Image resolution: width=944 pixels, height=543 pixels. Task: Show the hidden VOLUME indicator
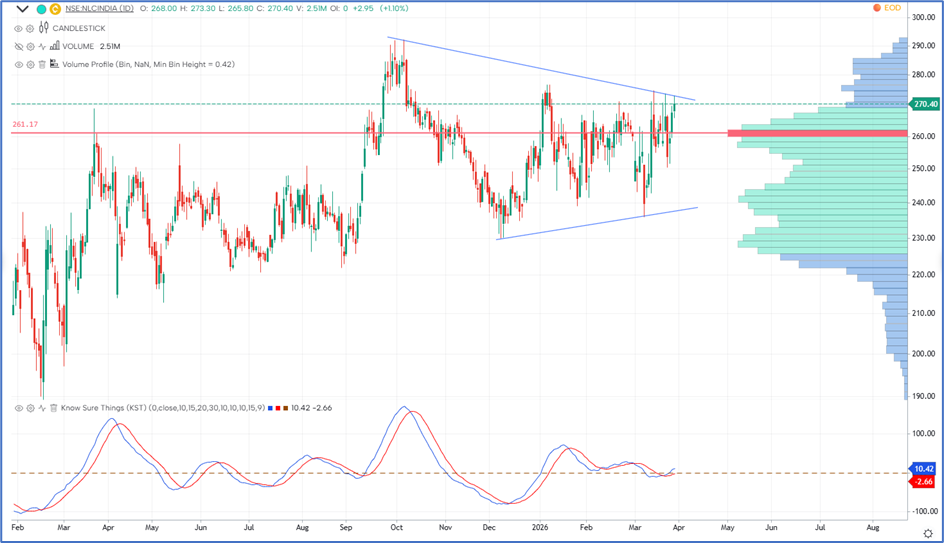[x=18, y=46]
